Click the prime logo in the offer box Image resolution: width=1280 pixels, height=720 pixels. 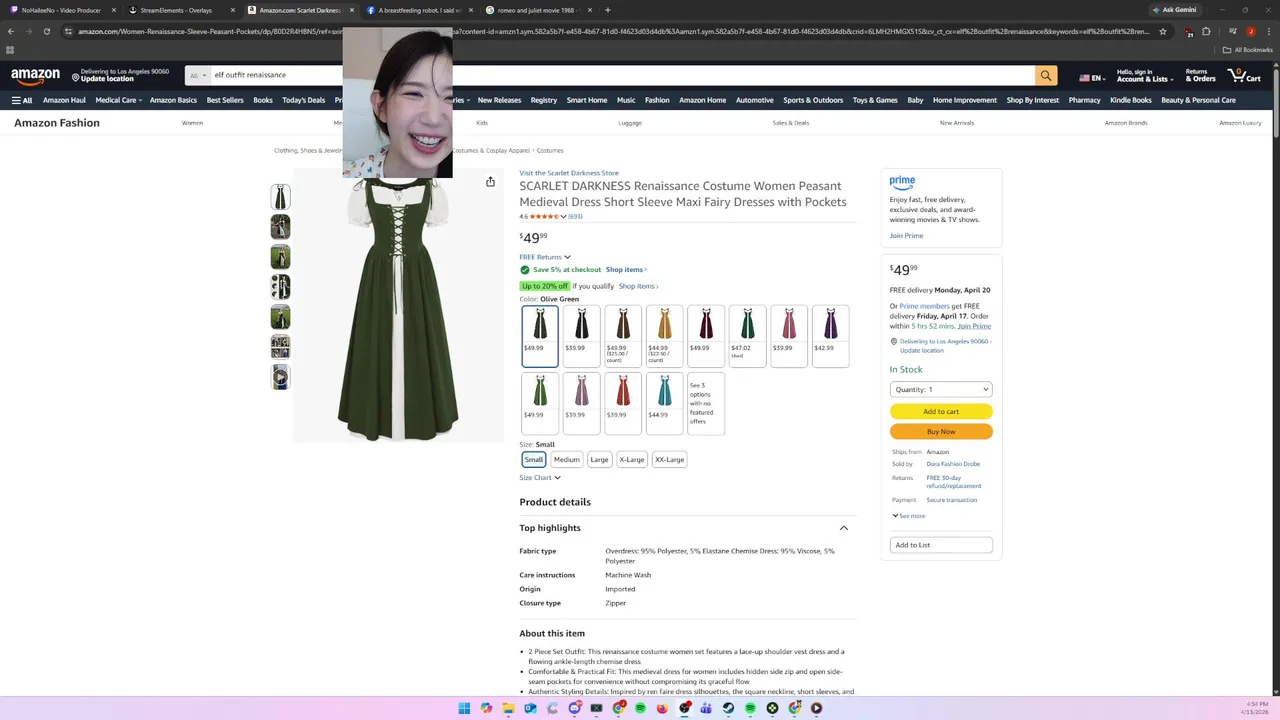coord(902,183)
